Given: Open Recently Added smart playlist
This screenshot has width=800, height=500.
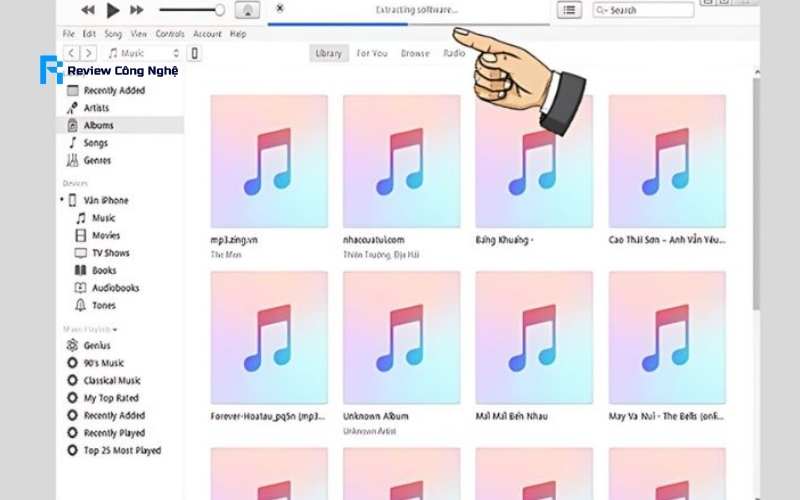Looking at the screenshot, I should (114, 415).
